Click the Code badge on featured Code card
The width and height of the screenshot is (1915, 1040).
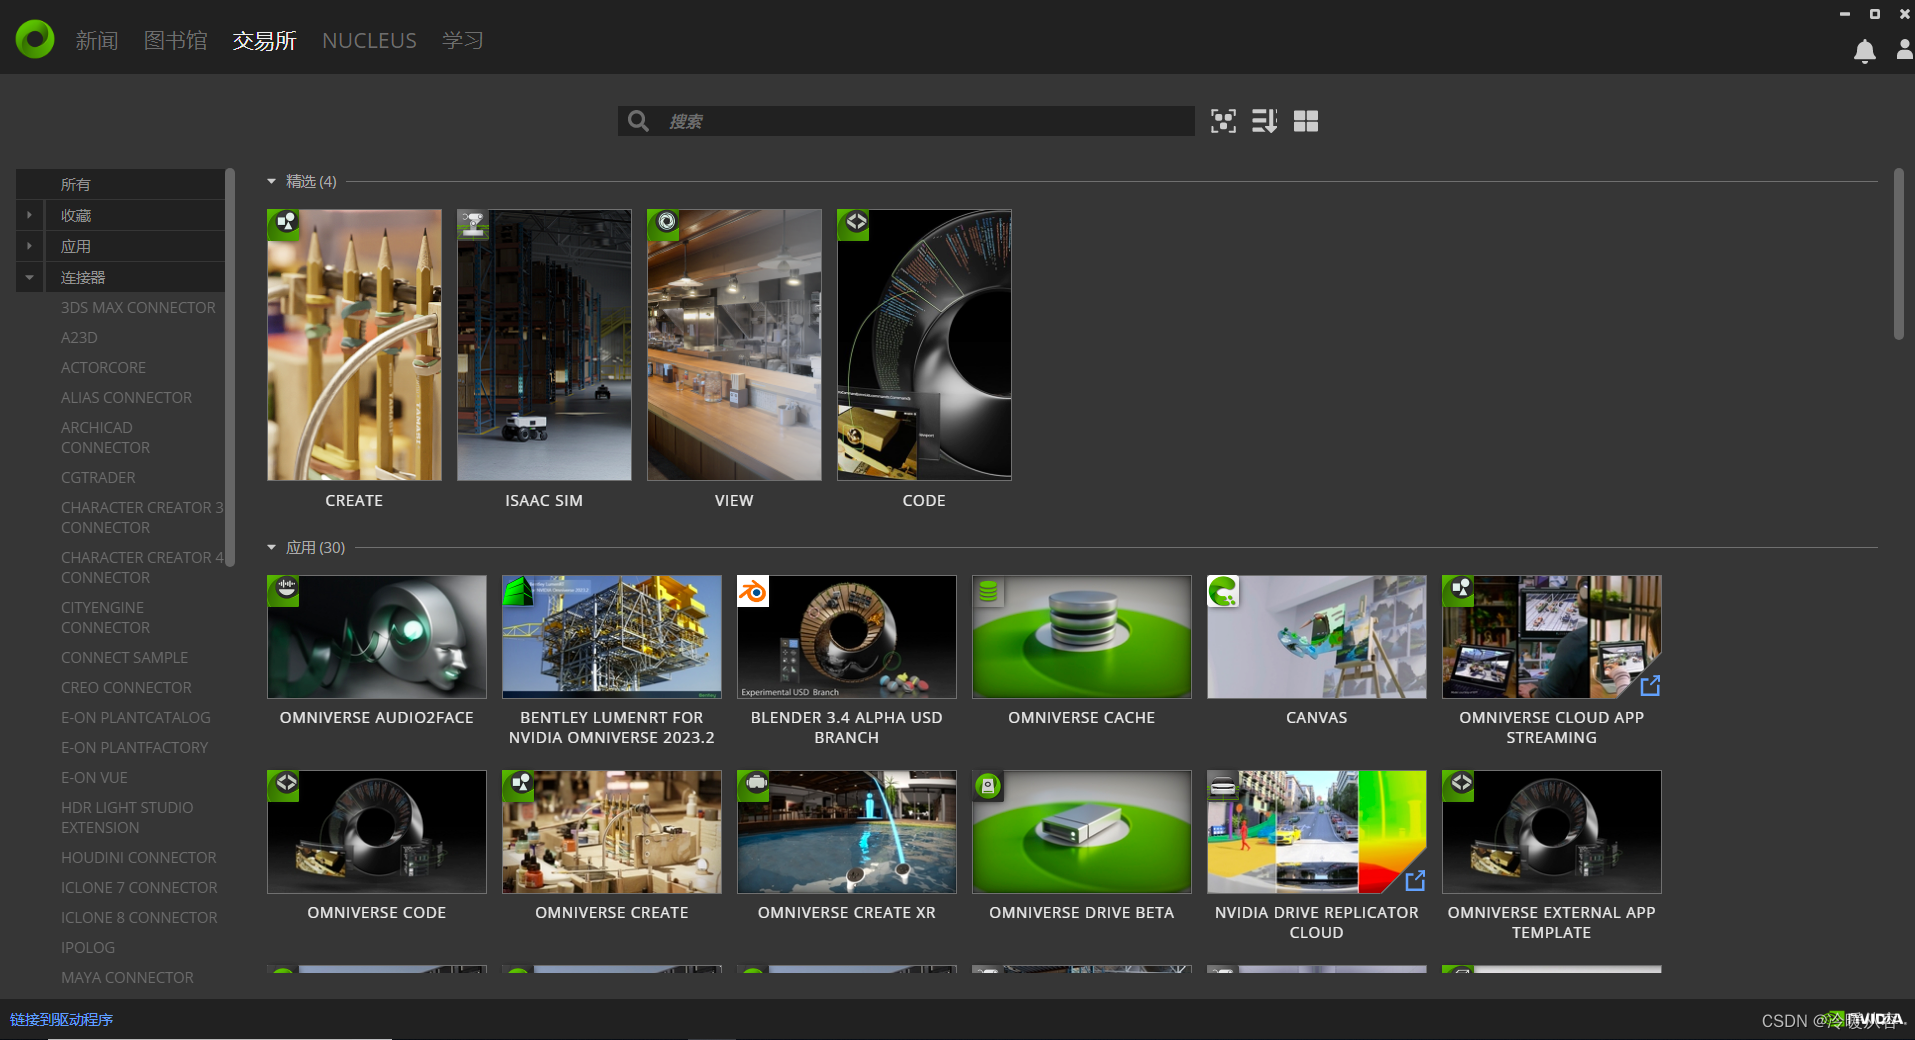pyautogui.click(x=854, y=225)
